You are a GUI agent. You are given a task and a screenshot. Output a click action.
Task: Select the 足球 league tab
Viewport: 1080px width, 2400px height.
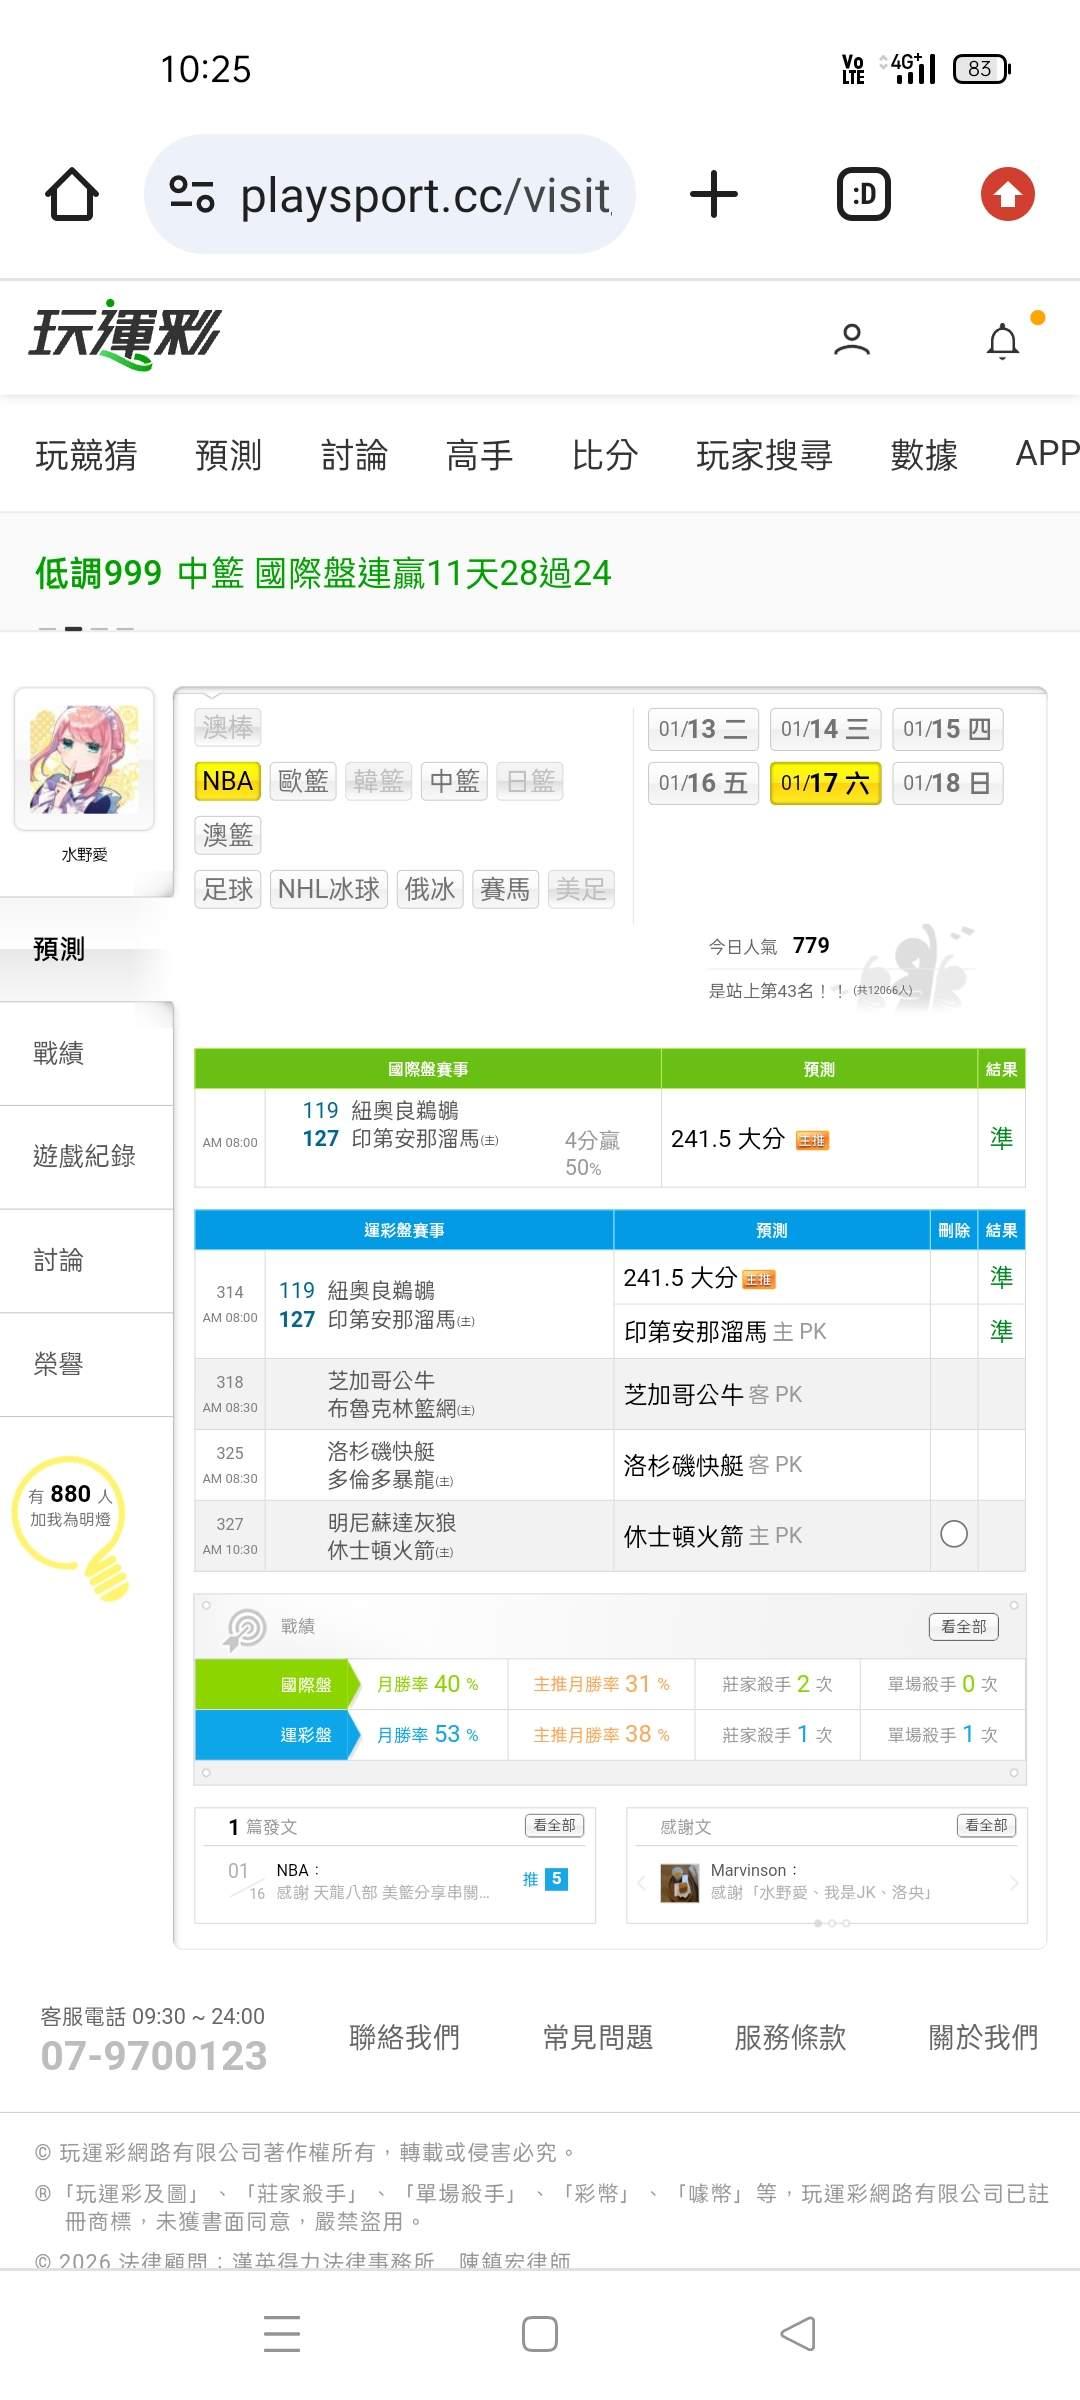click(228, 889)
